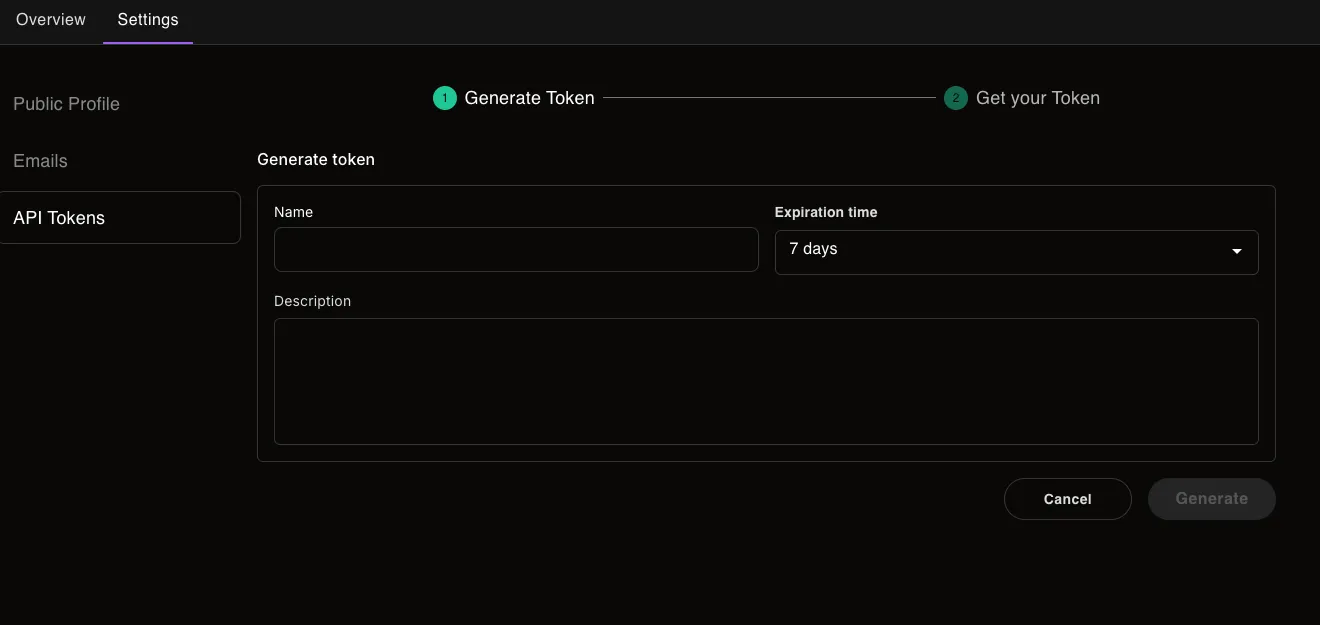Image resolution: width=1320 pixels, height=625 pixels.
Task: Click the Name field label
Action: coord(293,212)
